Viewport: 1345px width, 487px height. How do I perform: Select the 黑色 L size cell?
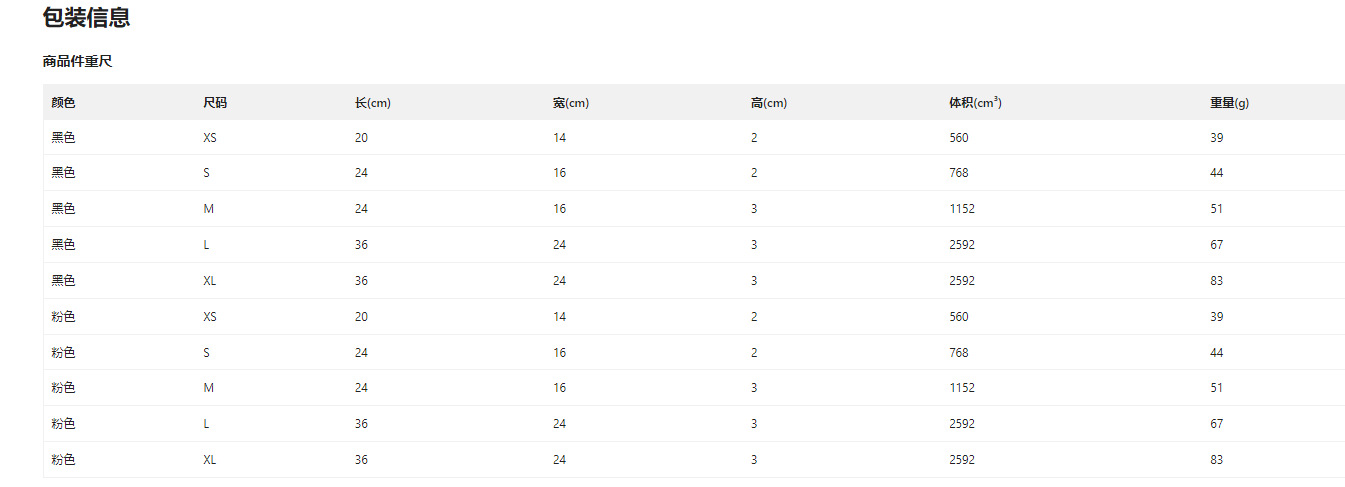coord(206,245)
